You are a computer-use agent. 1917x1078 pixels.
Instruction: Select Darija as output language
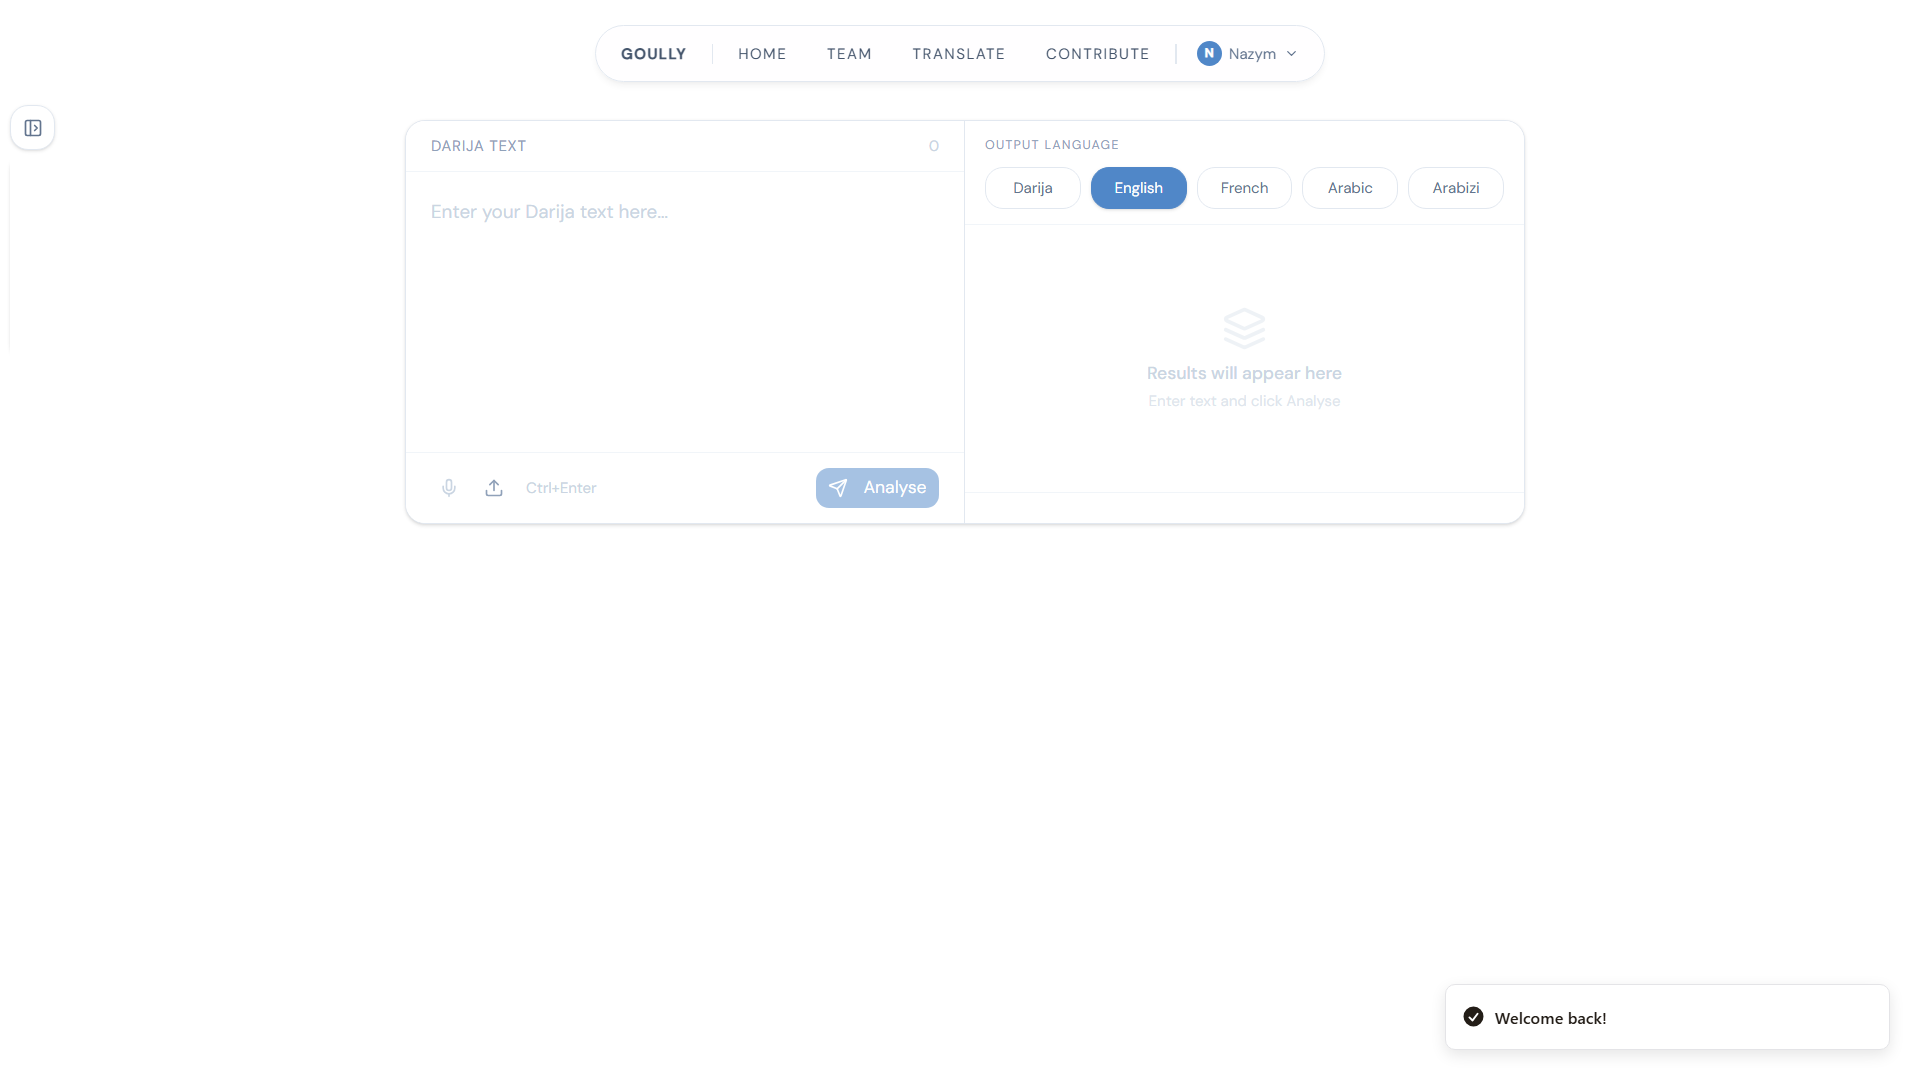tap(1032, 188)
